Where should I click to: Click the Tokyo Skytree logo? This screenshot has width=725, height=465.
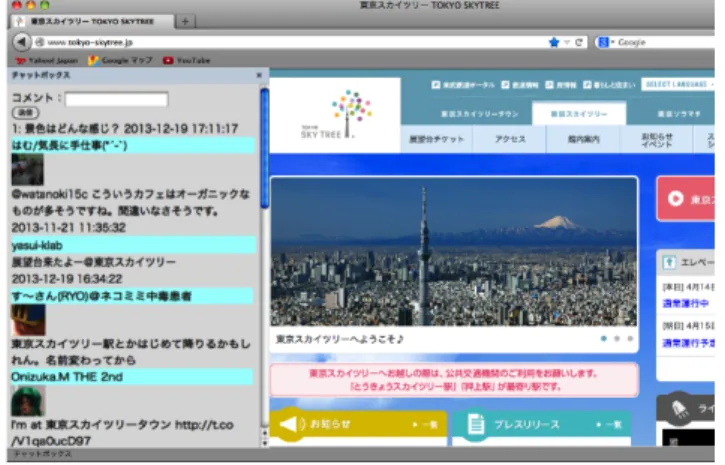(336, 115)
